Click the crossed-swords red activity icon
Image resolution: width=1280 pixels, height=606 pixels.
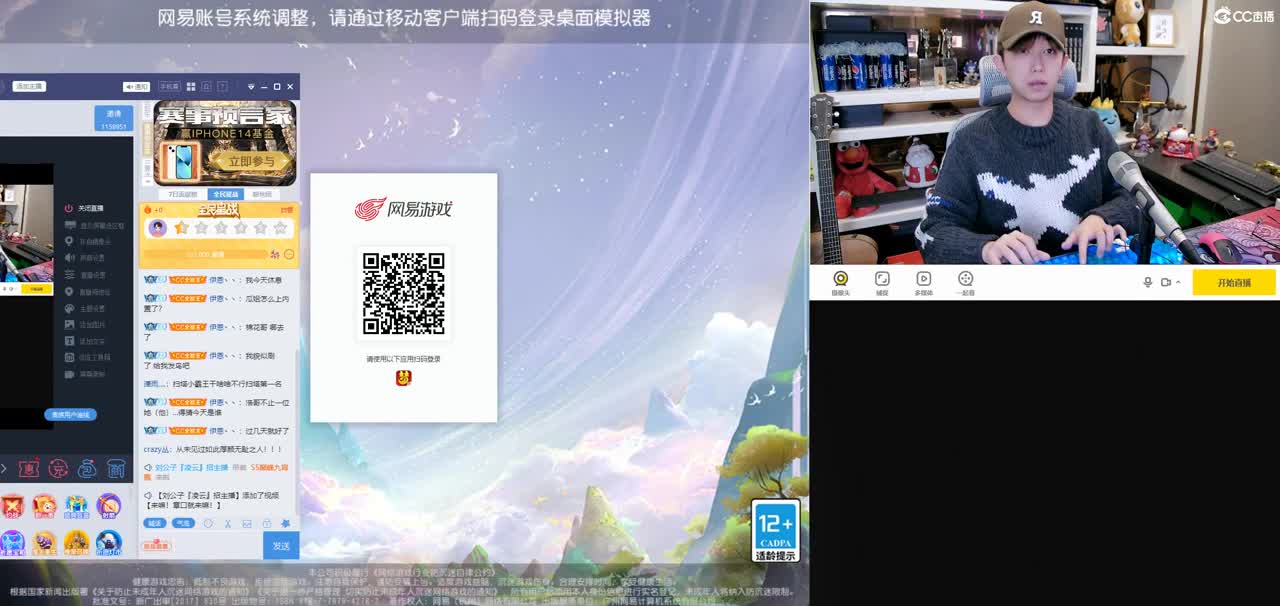(x=12, y=507)
